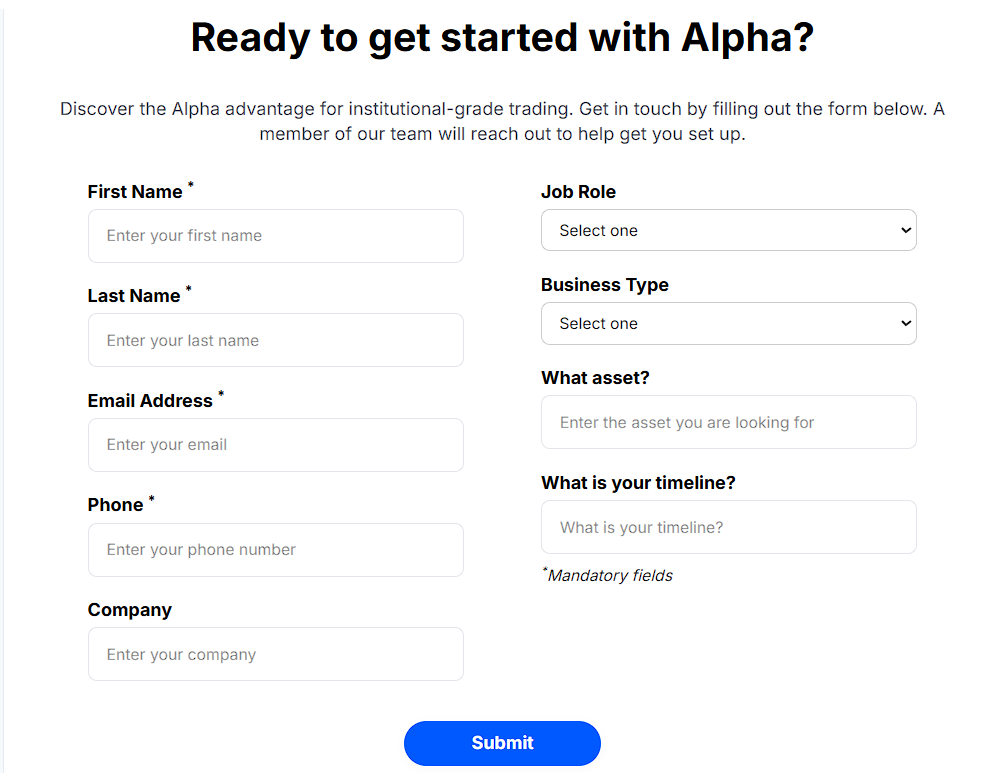Select the Email Address input field

275,445
